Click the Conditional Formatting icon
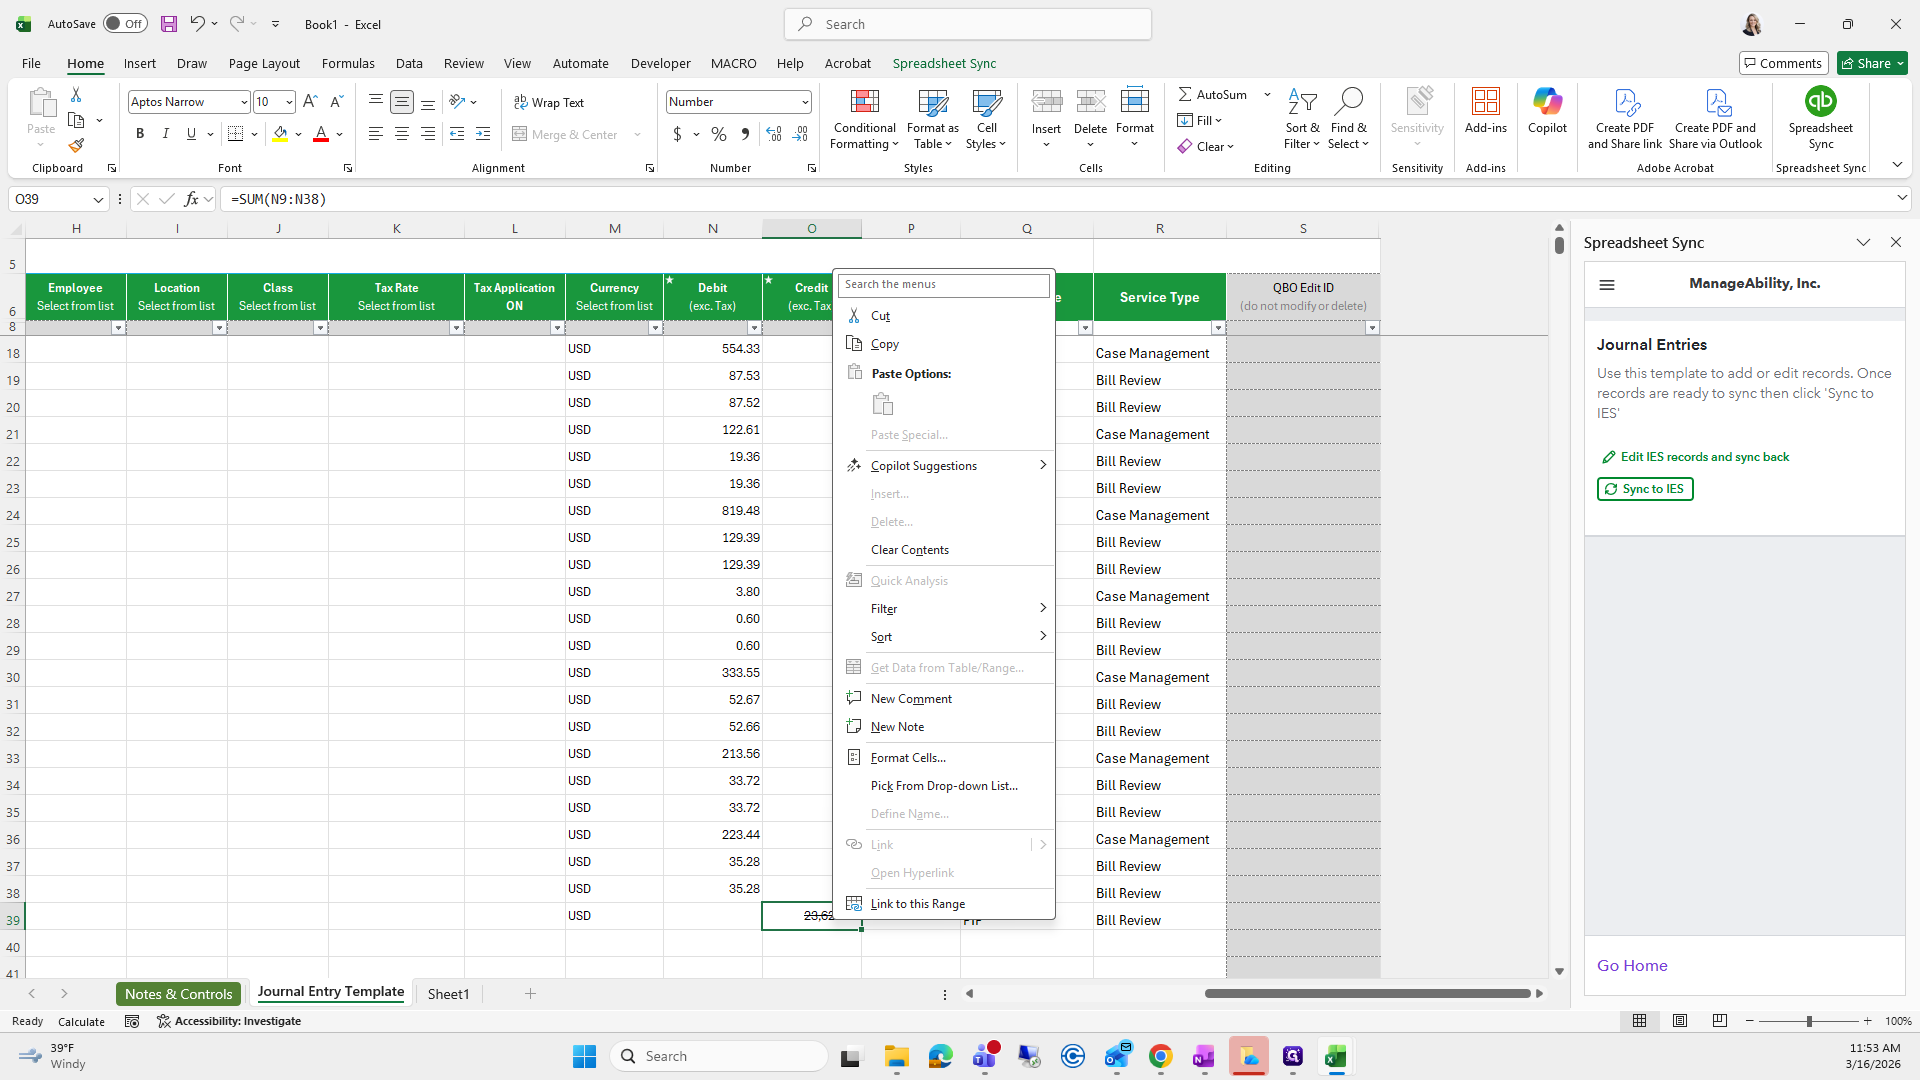Screen dimensions: 1920x1080 (x=864, y=102)
